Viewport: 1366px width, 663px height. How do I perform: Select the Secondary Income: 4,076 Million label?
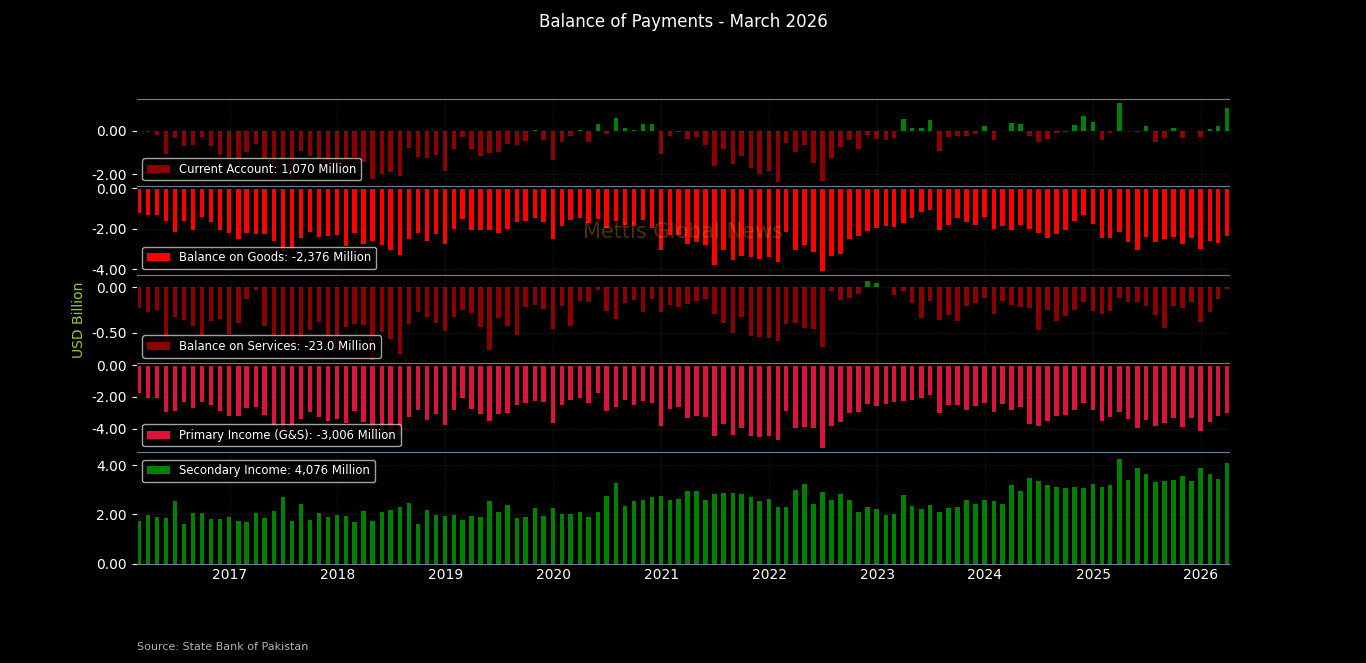click(274, 471)
